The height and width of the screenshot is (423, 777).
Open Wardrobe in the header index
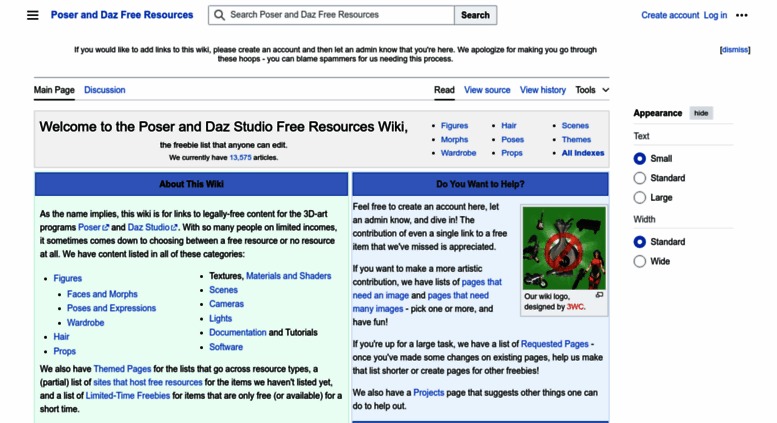tap(458, 153)
